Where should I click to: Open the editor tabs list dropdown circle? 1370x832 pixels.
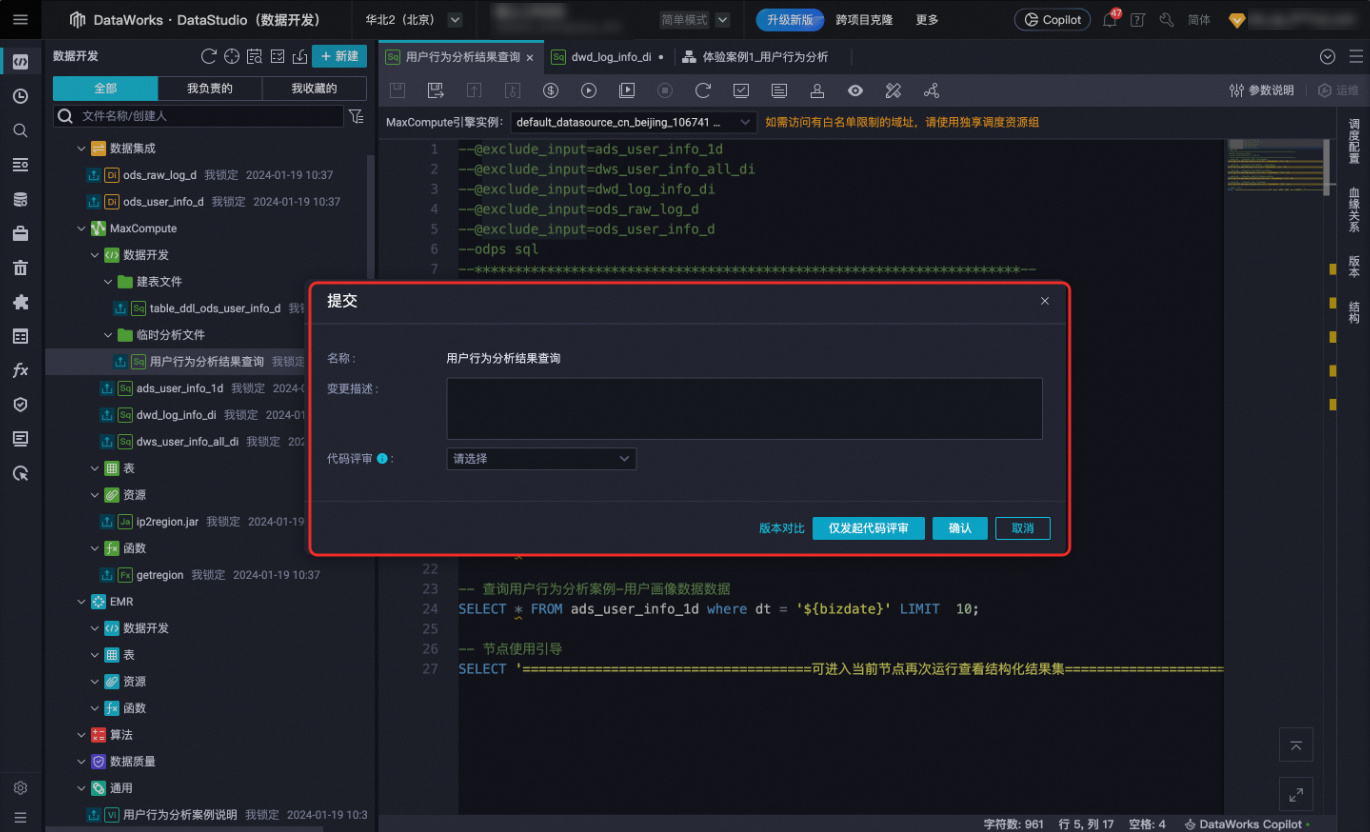coord(1328,57)
